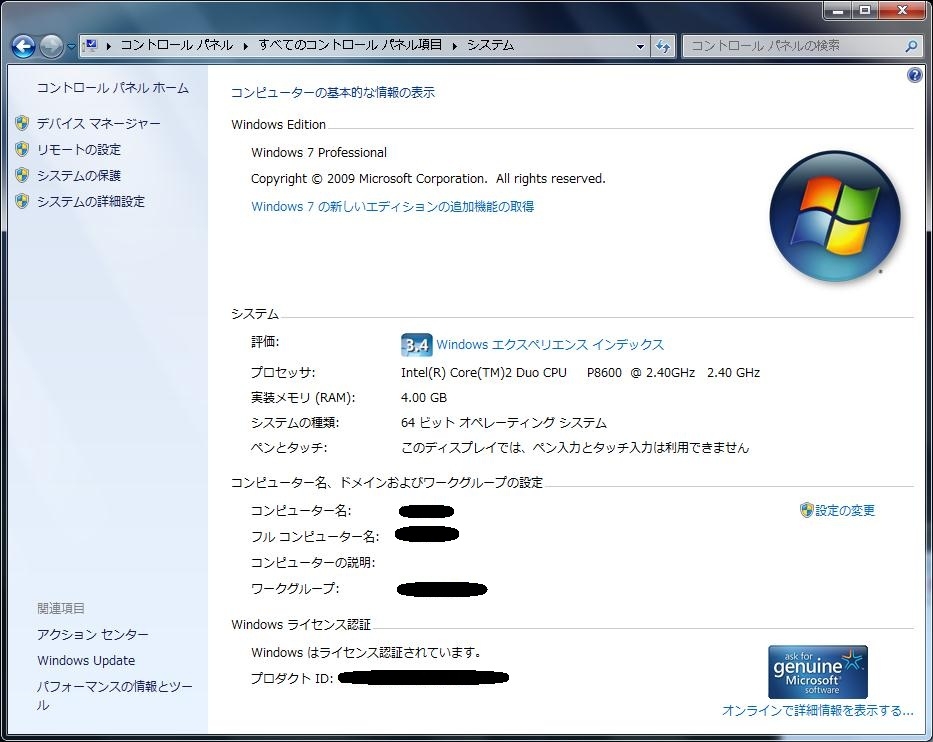Click the shield icon beside システムの詳細設定
The height and width of the screenshot is (742, 933).
(x=22, y=201)
